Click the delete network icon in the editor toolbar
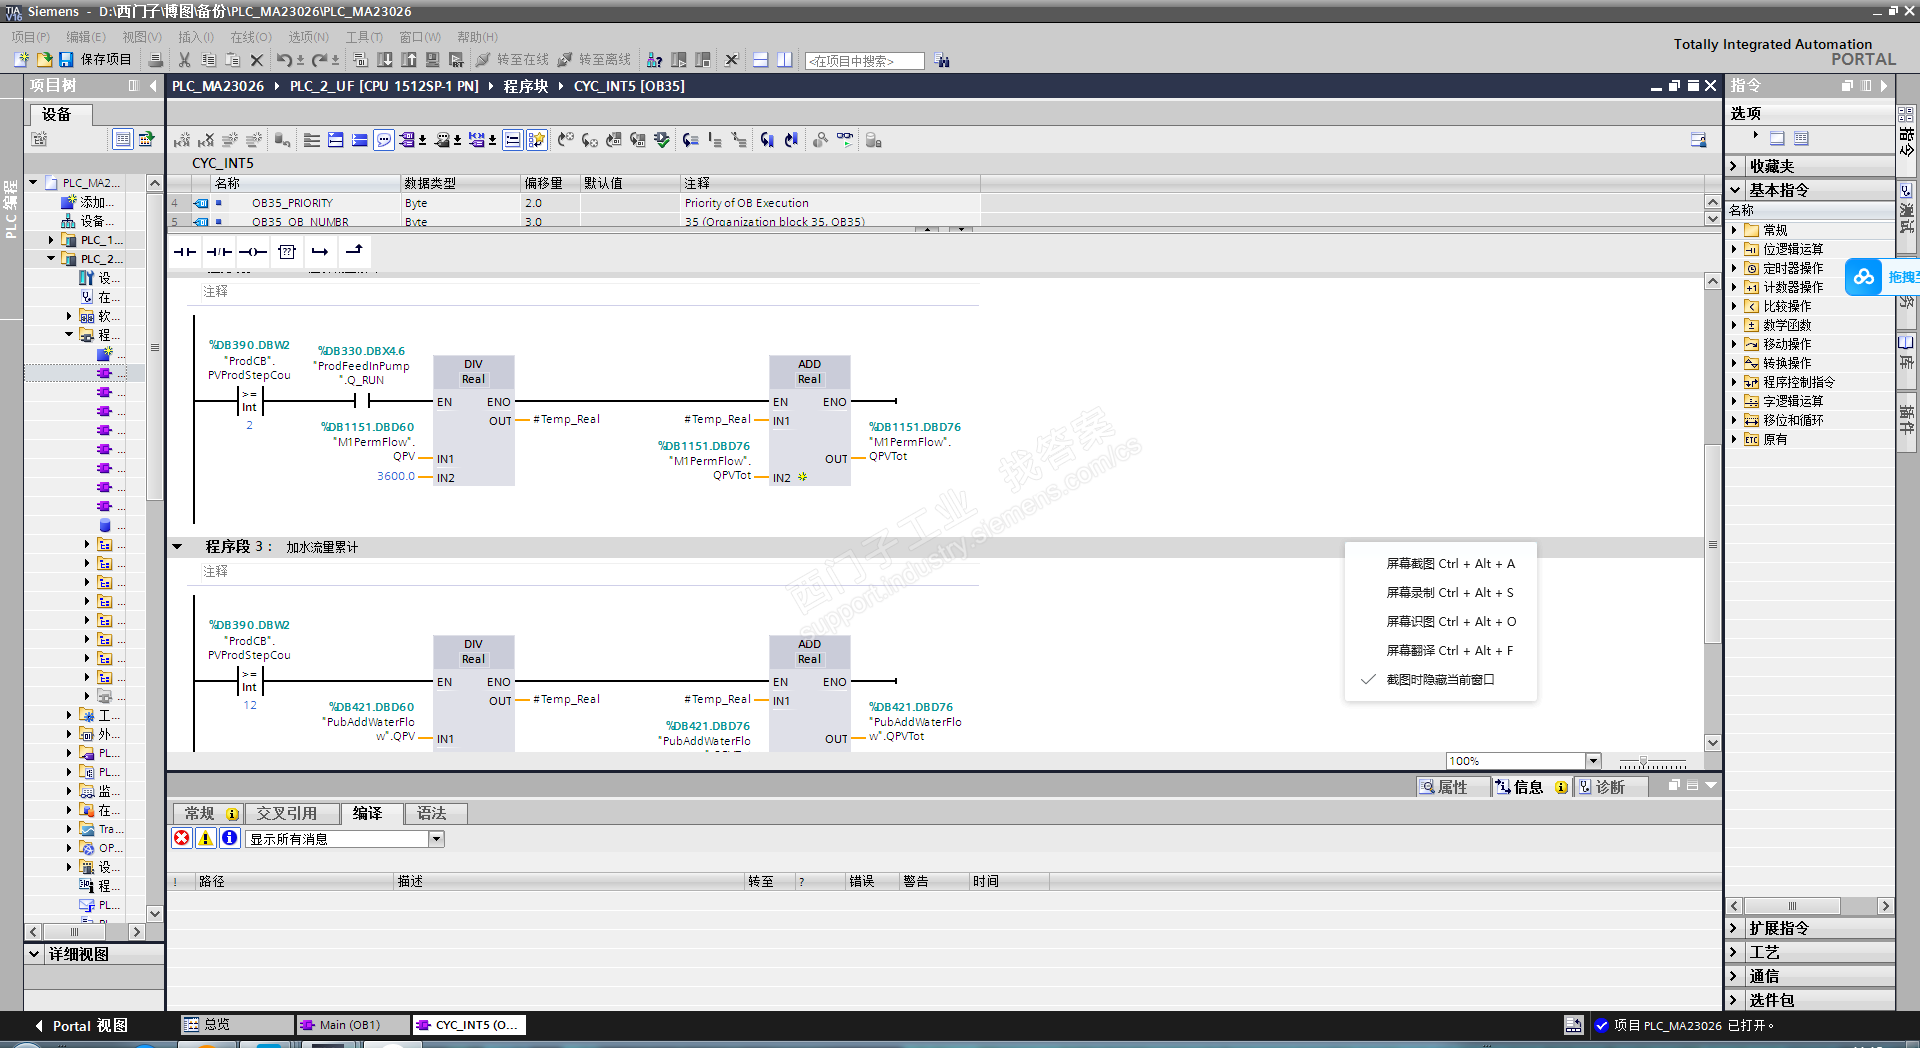This screenshot has width=1920, height=1048. tap(206, 140)
